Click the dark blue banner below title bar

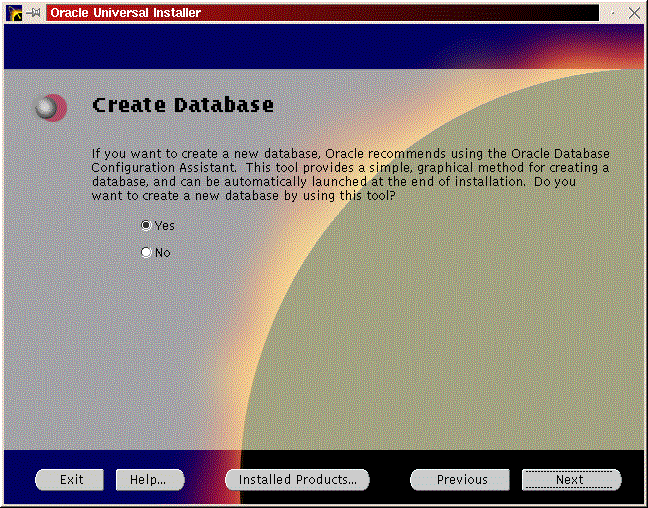pyautogui.click(x=250, y=46)
